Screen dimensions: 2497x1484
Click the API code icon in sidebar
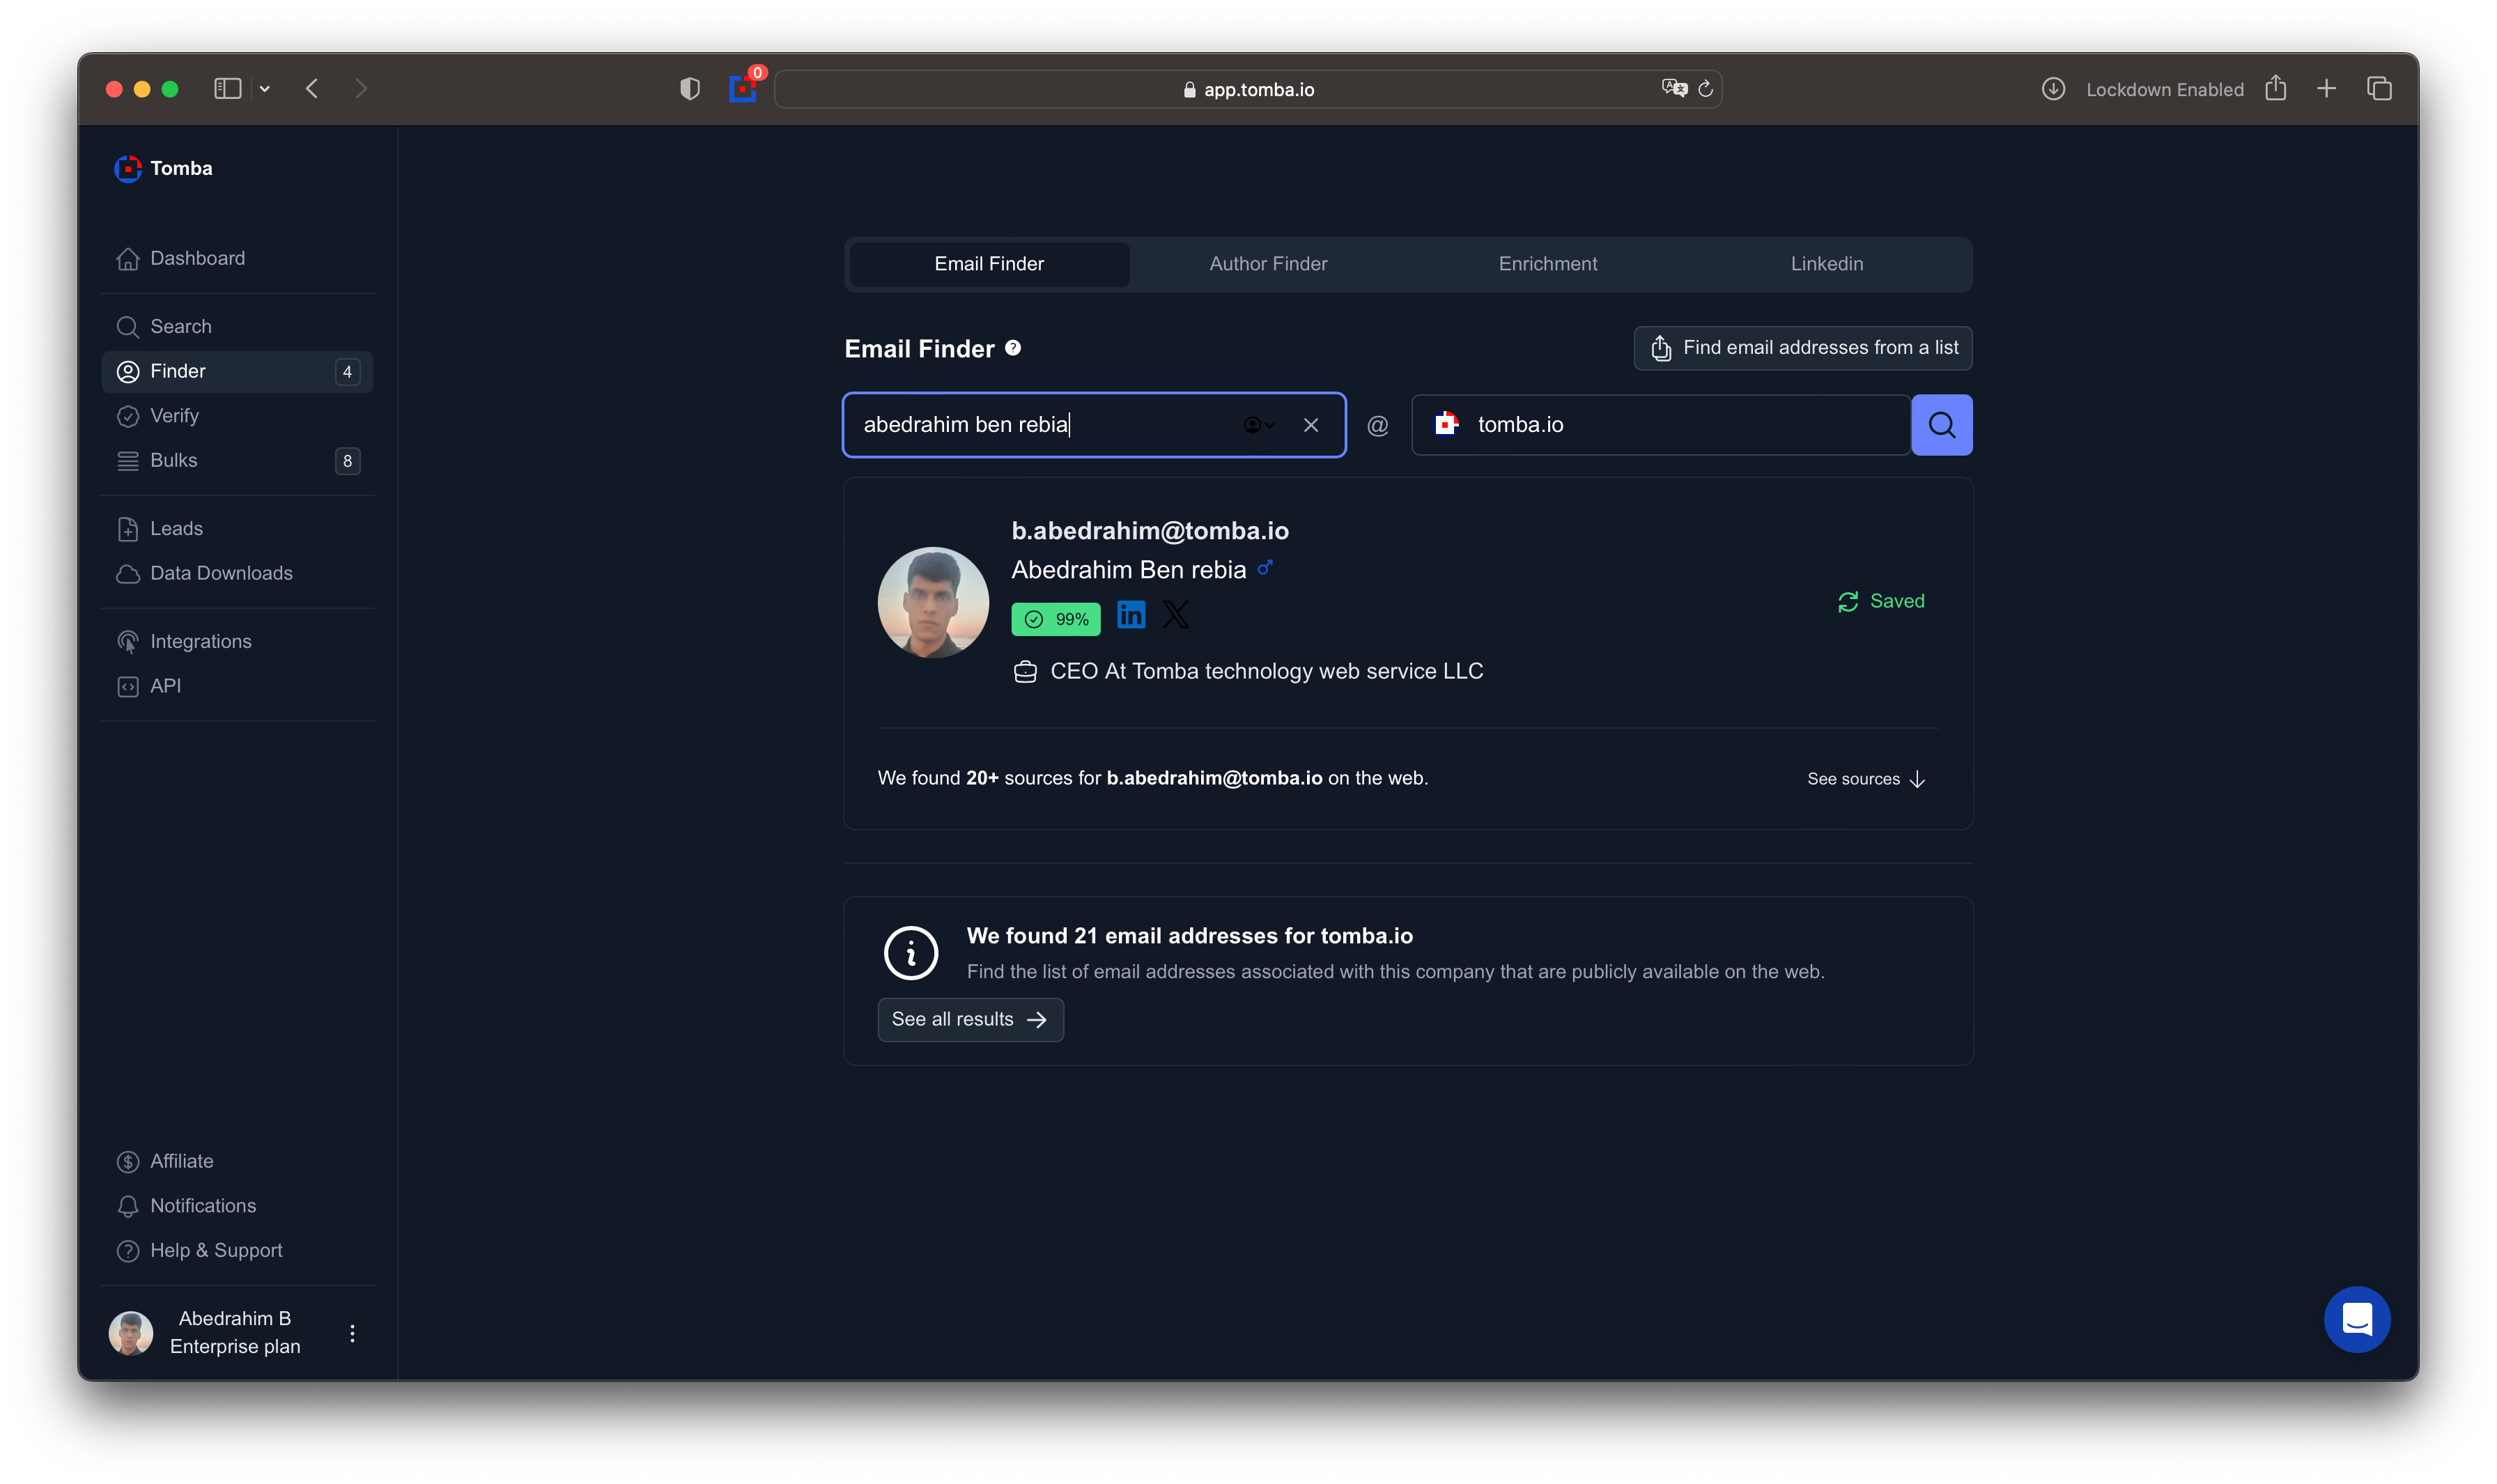[x=128, y=686]
